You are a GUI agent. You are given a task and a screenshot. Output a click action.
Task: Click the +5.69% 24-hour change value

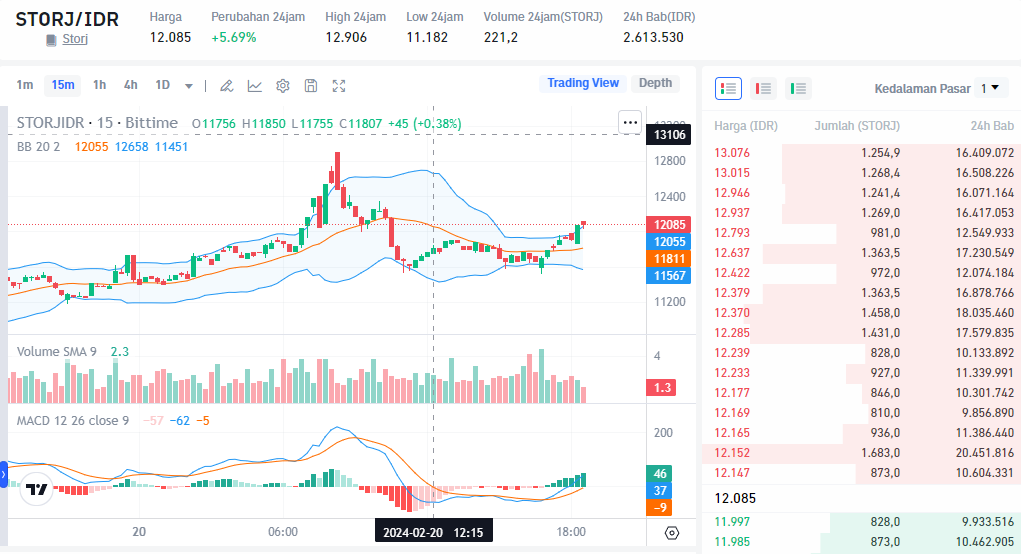tap(234, 38)
